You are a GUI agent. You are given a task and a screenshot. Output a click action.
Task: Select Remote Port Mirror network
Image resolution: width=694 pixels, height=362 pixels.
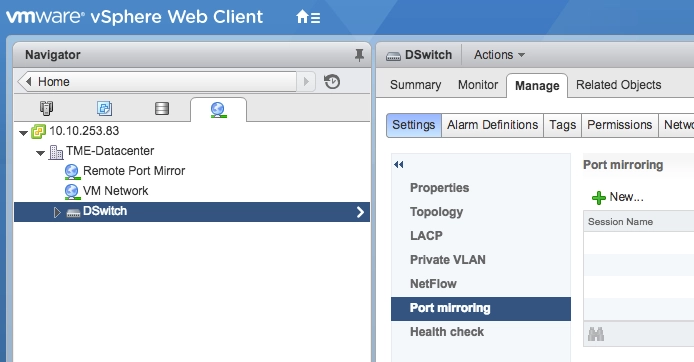coord(134,171)
